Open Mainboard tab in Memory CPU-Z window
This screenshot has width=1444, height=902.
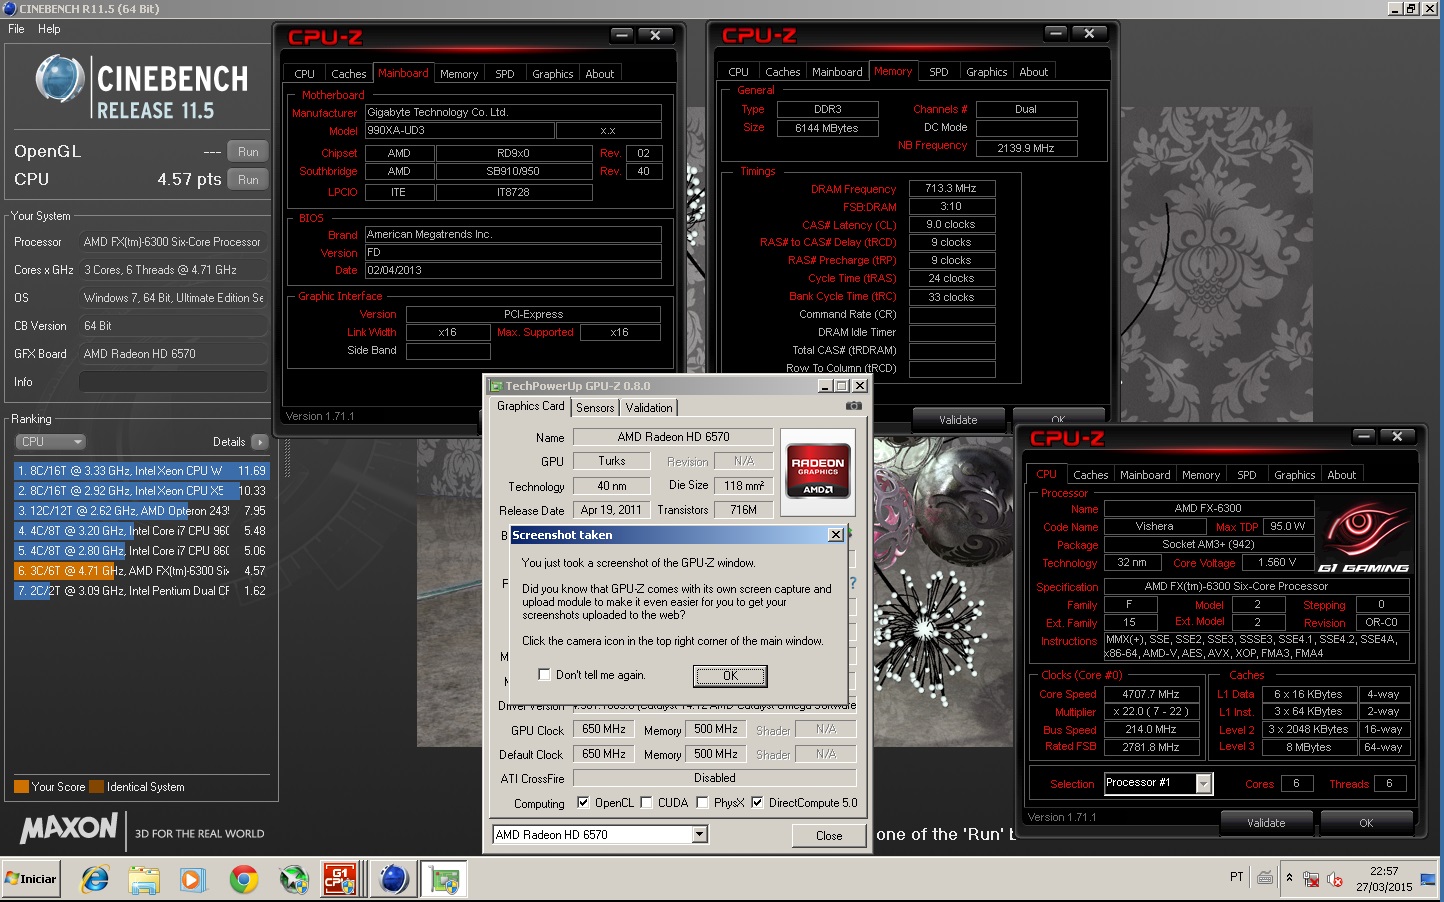[836, 72]
